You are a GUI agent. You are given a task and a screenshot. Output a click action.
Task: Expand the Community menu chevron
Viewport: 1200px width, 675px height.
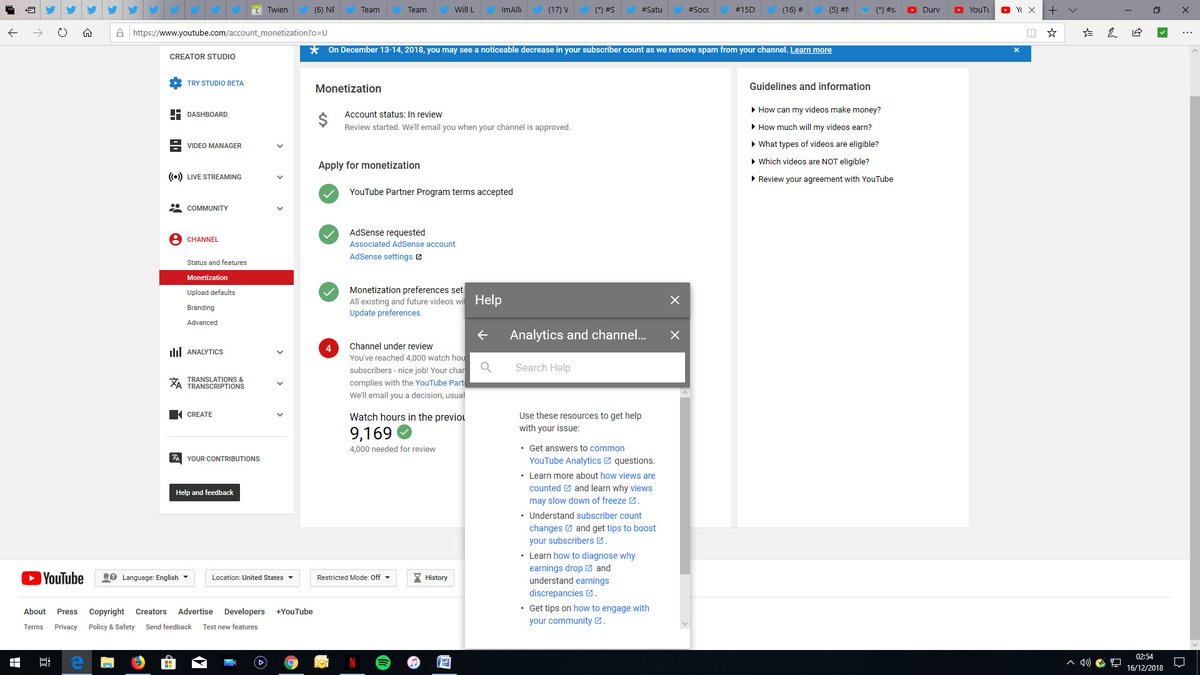280,208
